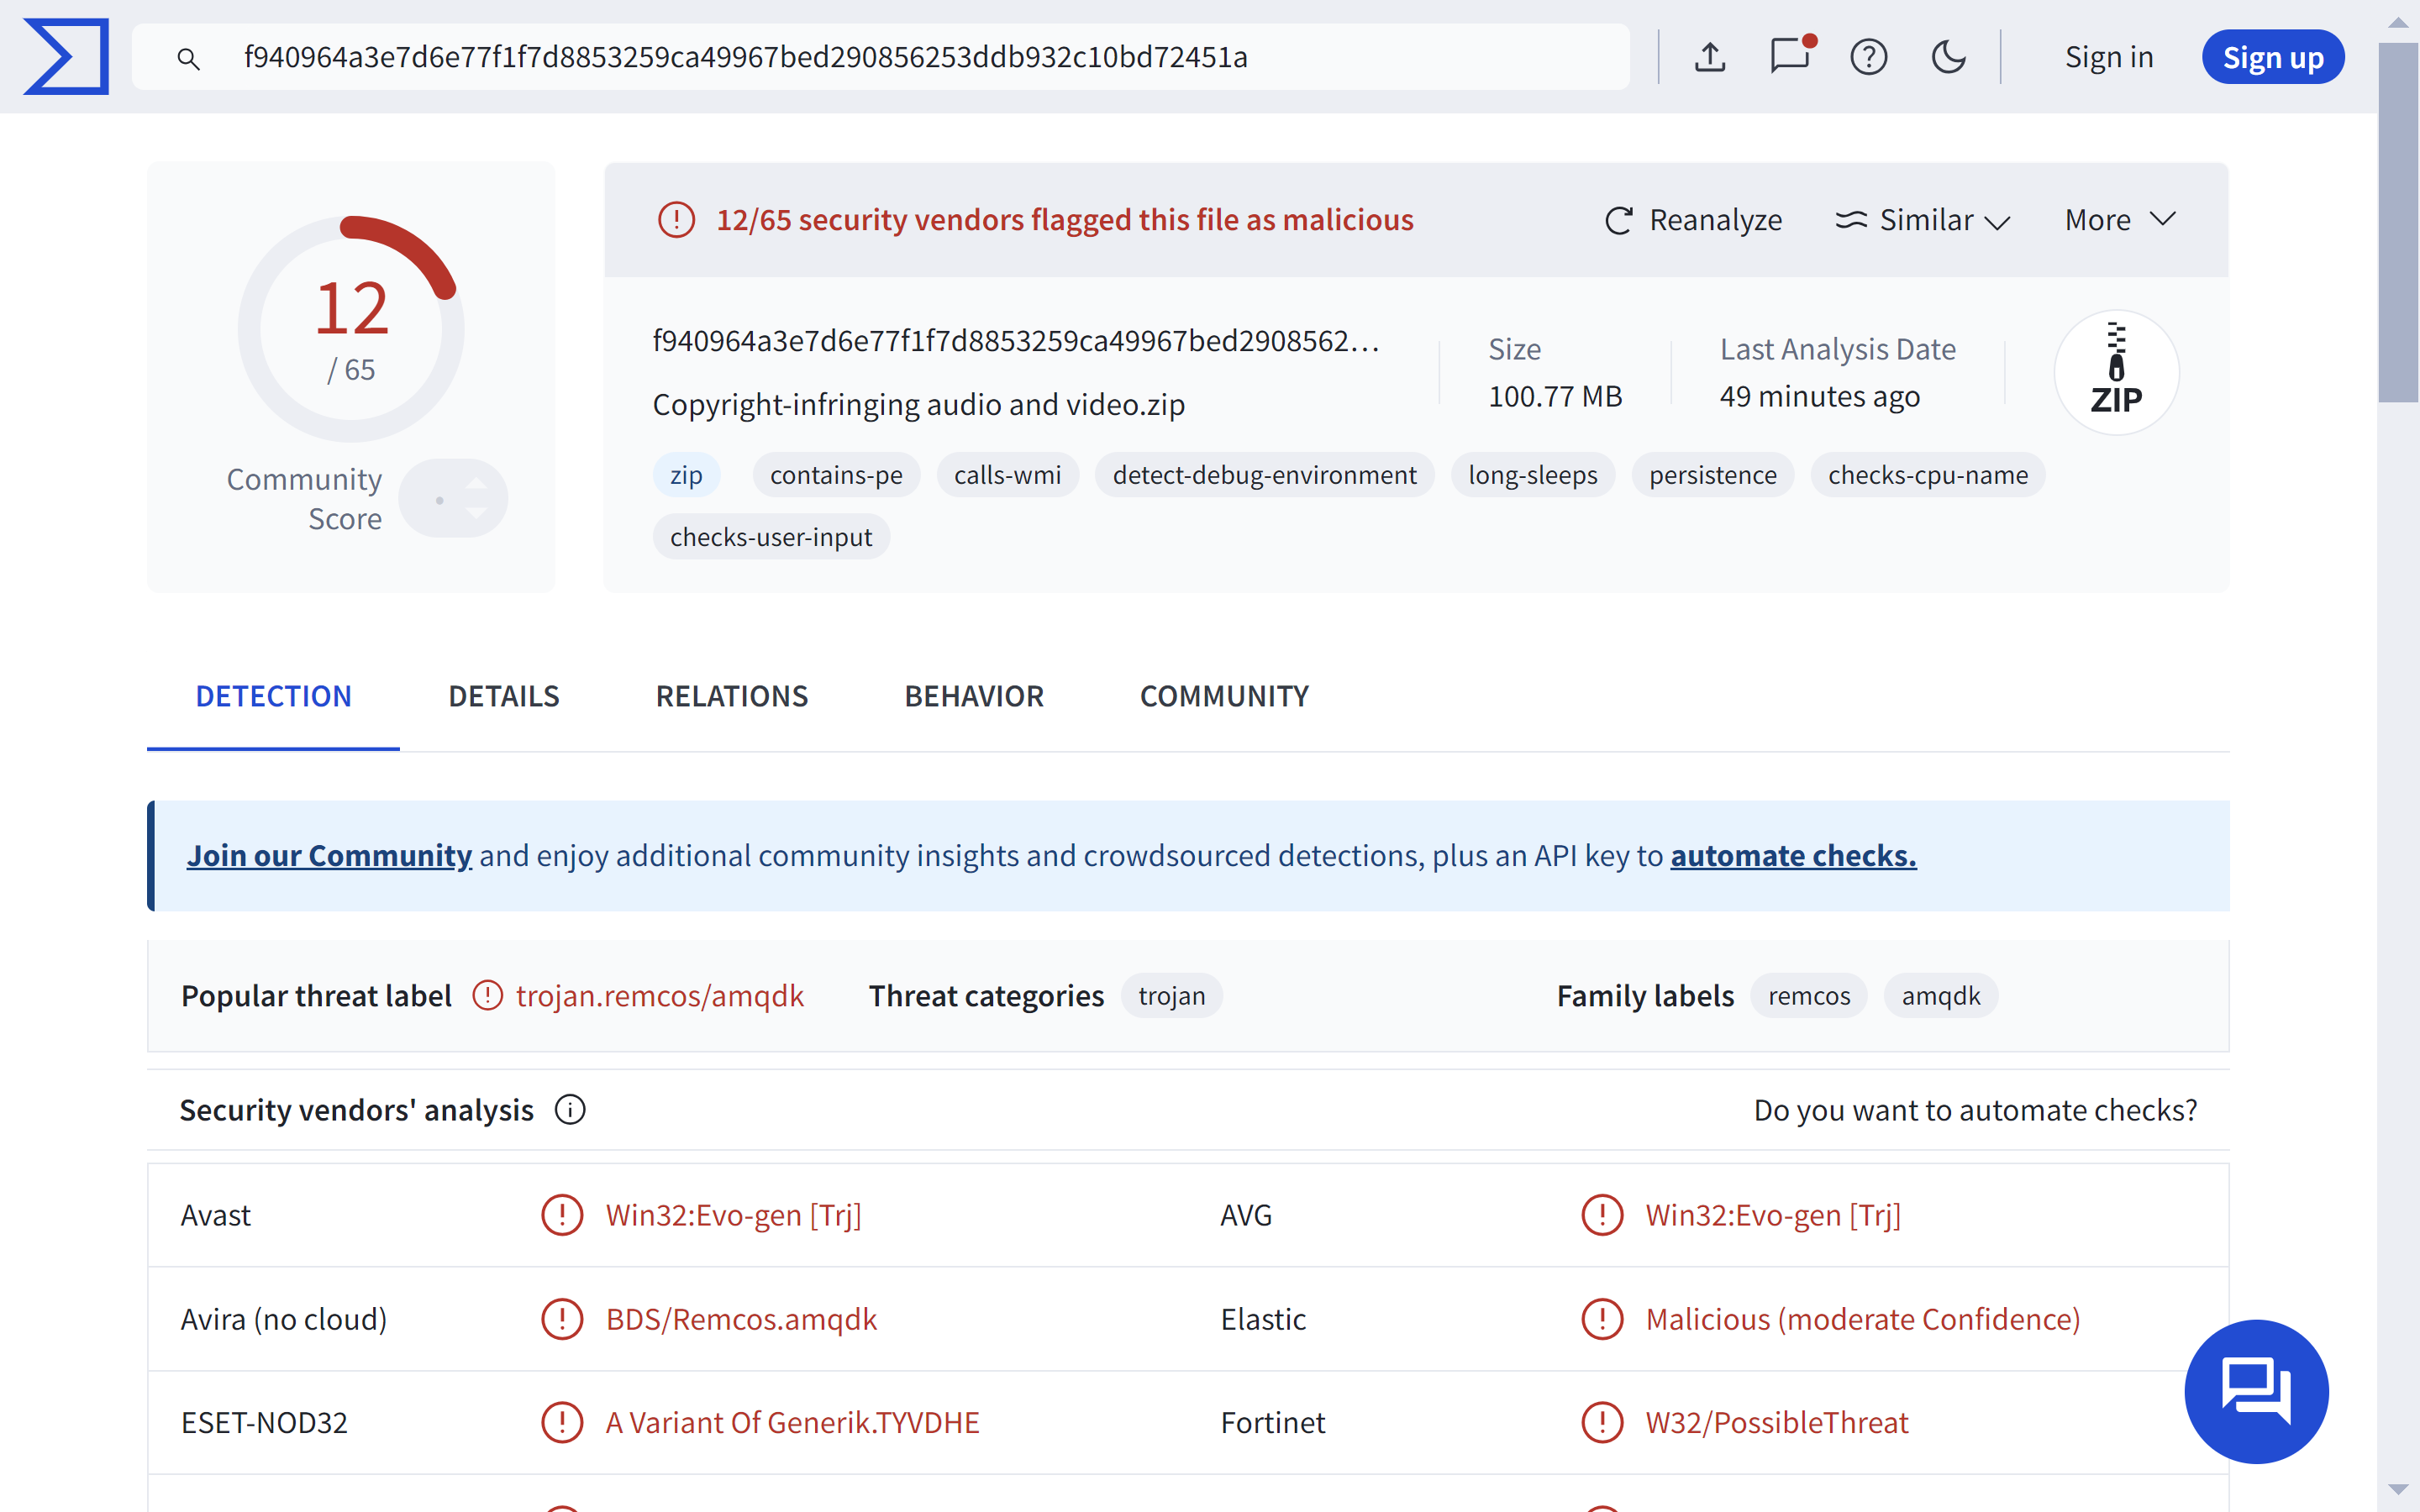Image resolution: width=2420 pixels, height=1512 pixels.
Task: Expand the Similar dropdown
Action: tap(1922, 220)
